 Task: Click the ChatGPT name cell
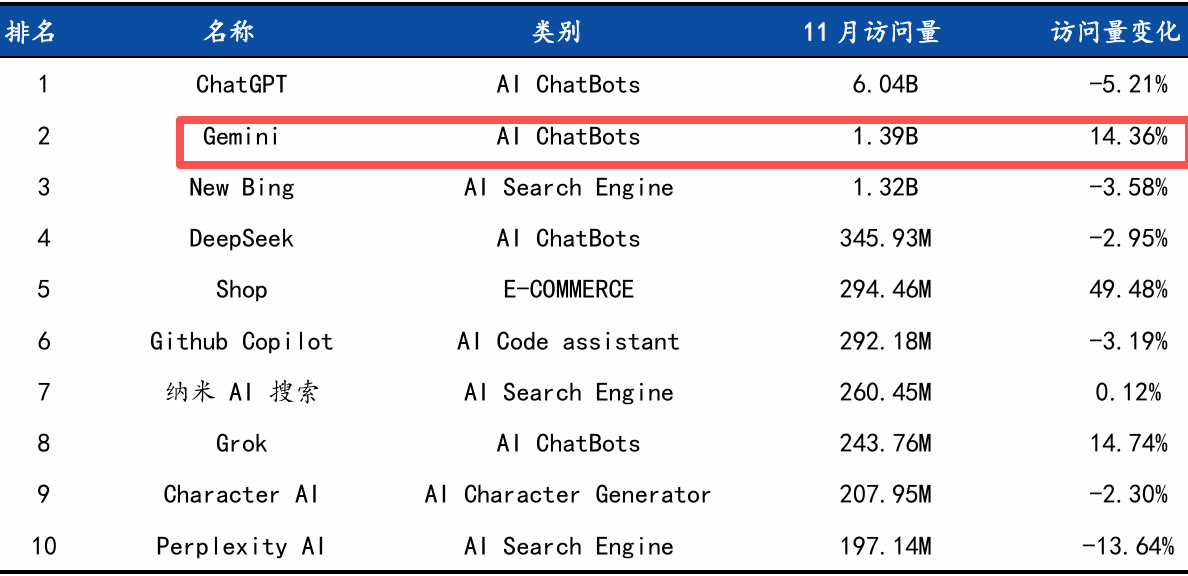coord(241,84)
